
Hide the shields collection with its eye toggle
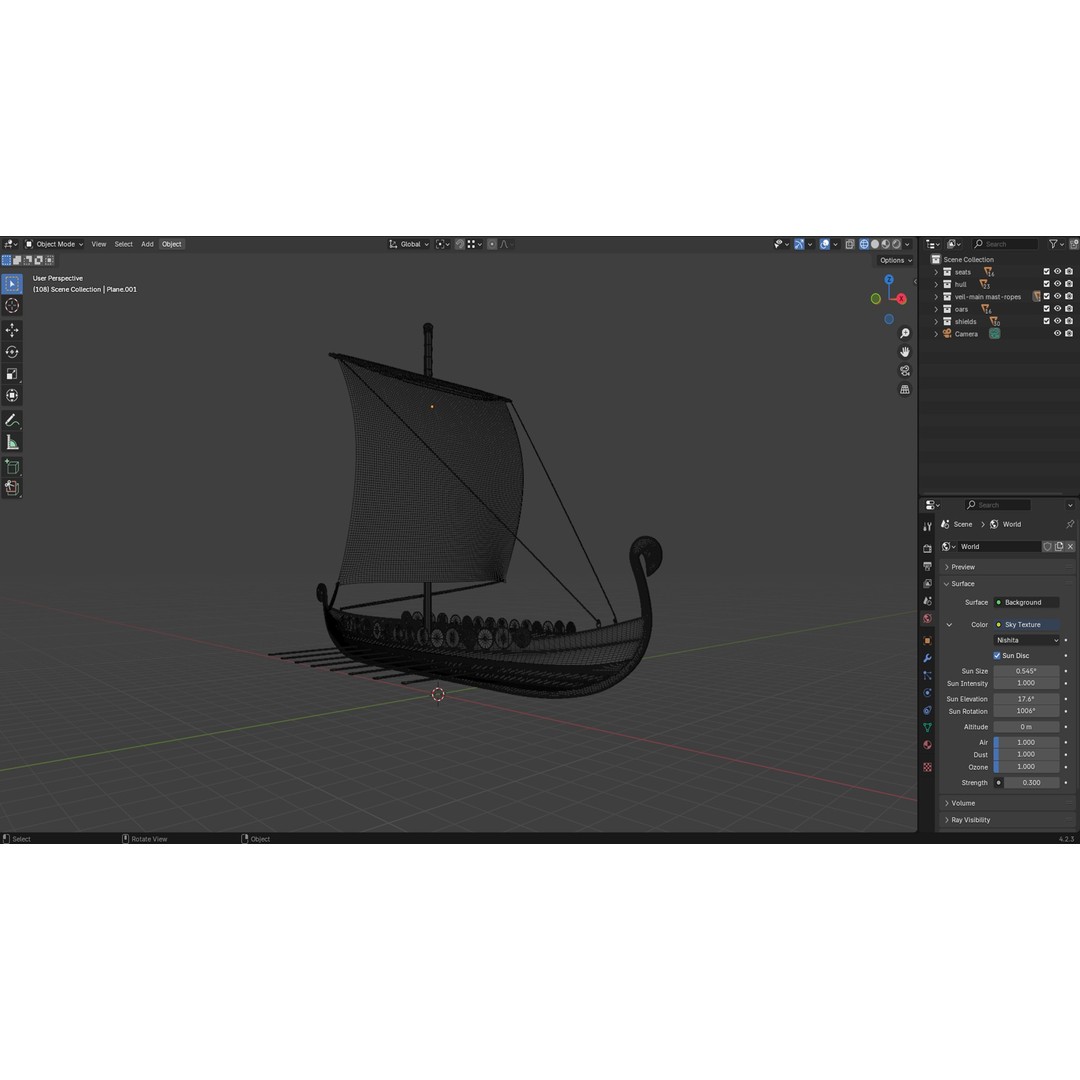1057,320
